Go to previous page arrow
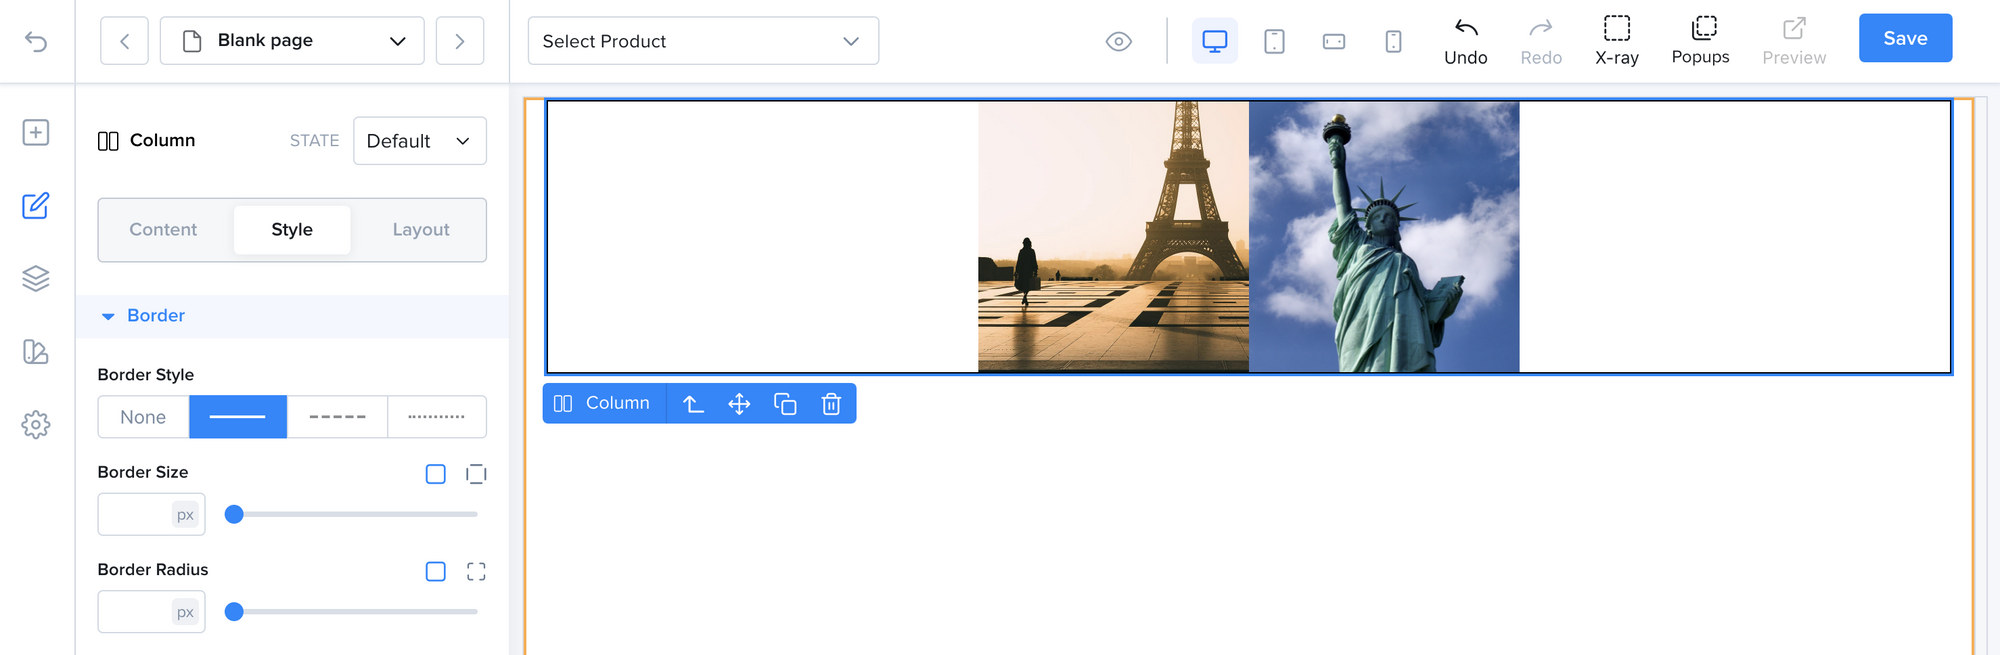Viewport: 2000px width, 655px height. coord(124,41)
